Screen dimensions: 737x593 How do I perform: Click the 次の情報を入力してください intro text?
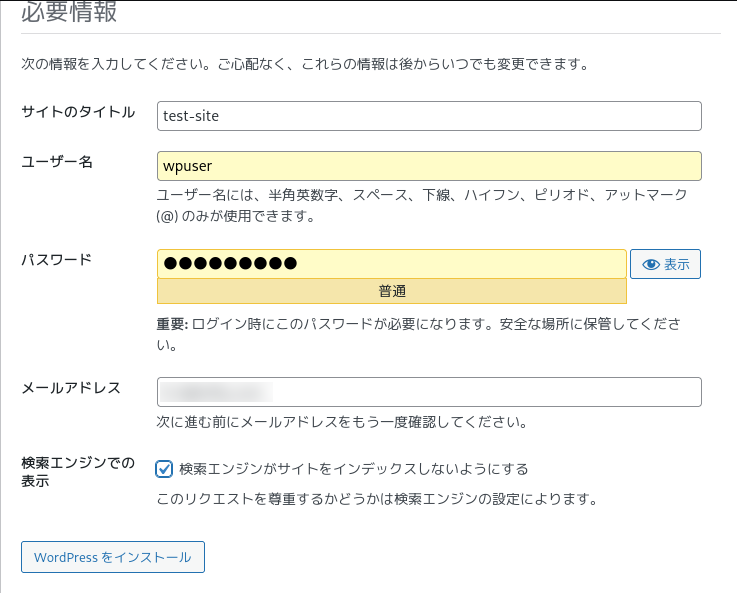click(306, 64)
